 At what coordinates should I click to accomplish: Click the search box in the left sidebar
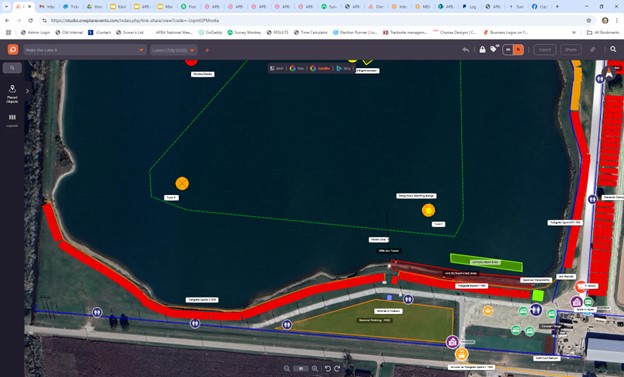(x=12, y=68)
